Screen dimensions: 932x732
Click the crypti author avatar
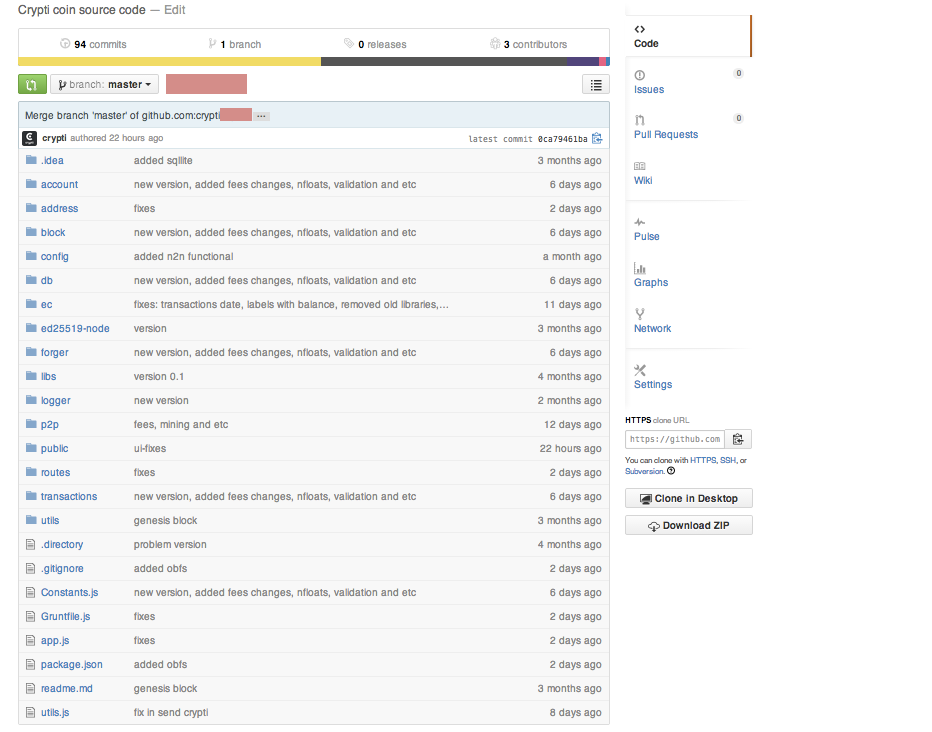(30, 138)
